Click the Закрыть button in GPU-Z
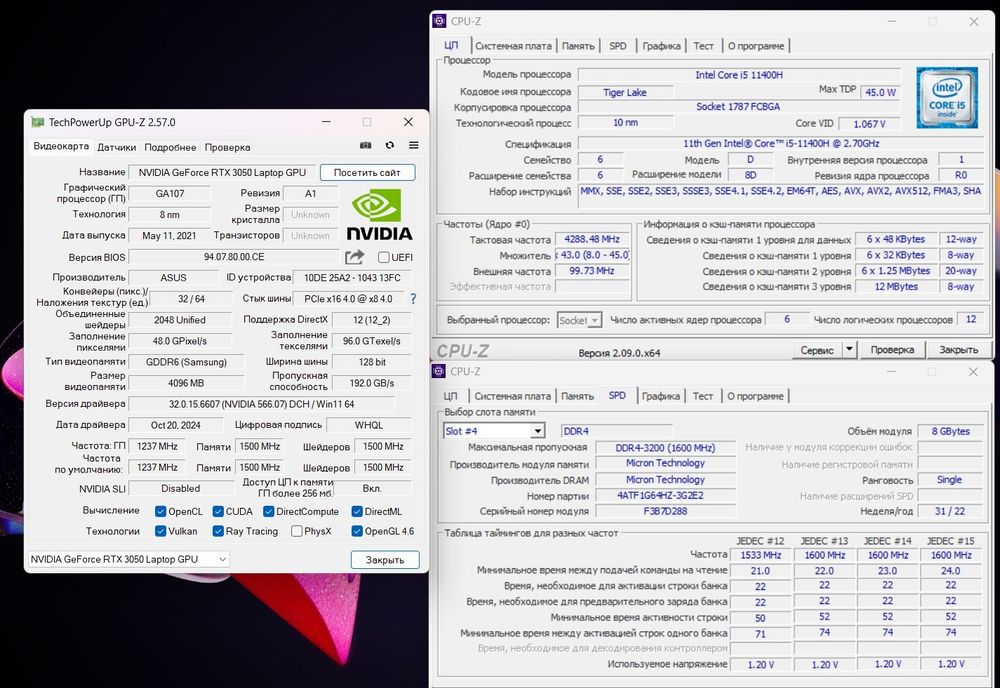This screenshot has width=1000, height=688. click(385, 560)
